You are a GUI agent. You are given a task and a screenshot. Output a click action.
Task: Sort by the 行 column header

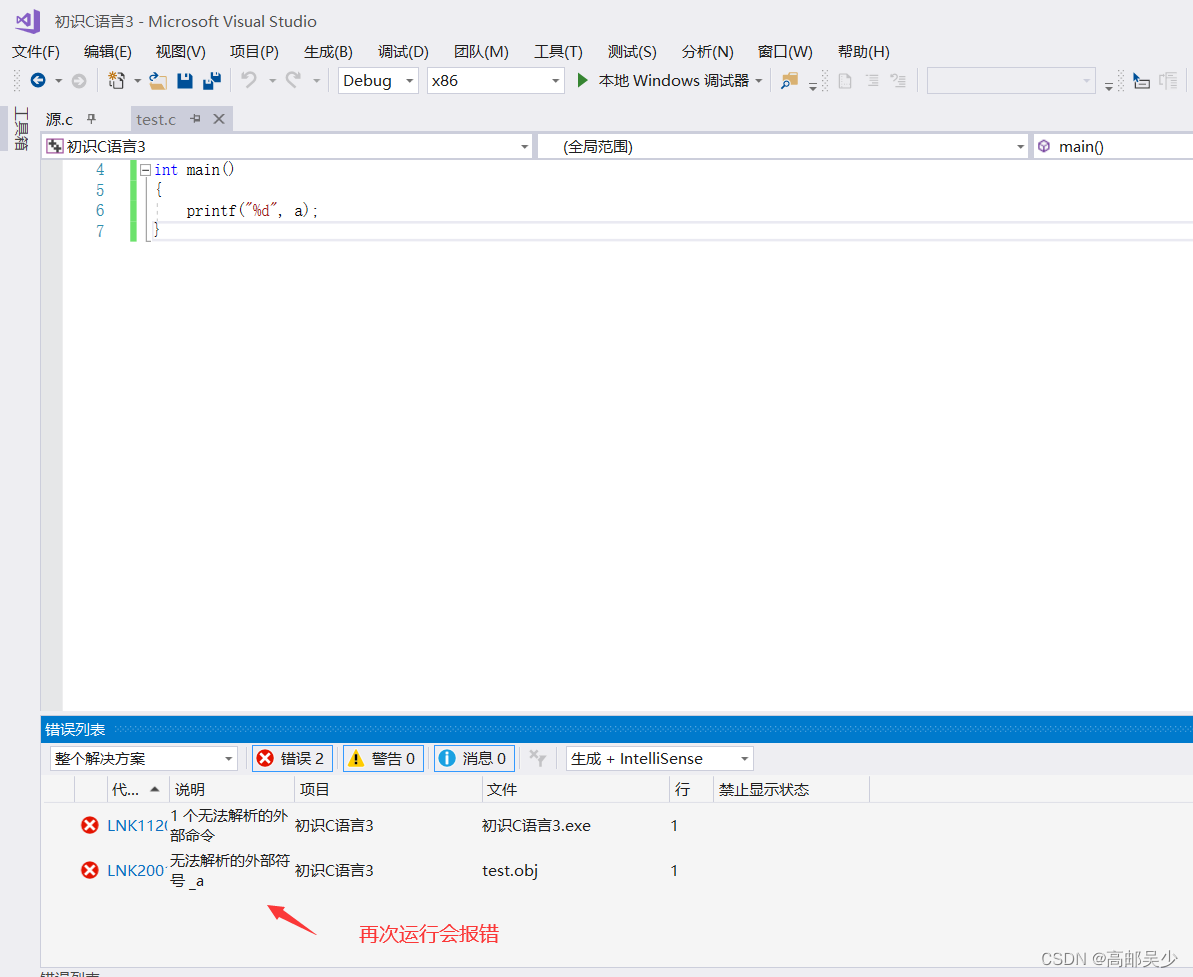pyautogui.click(x=691, y=790)
